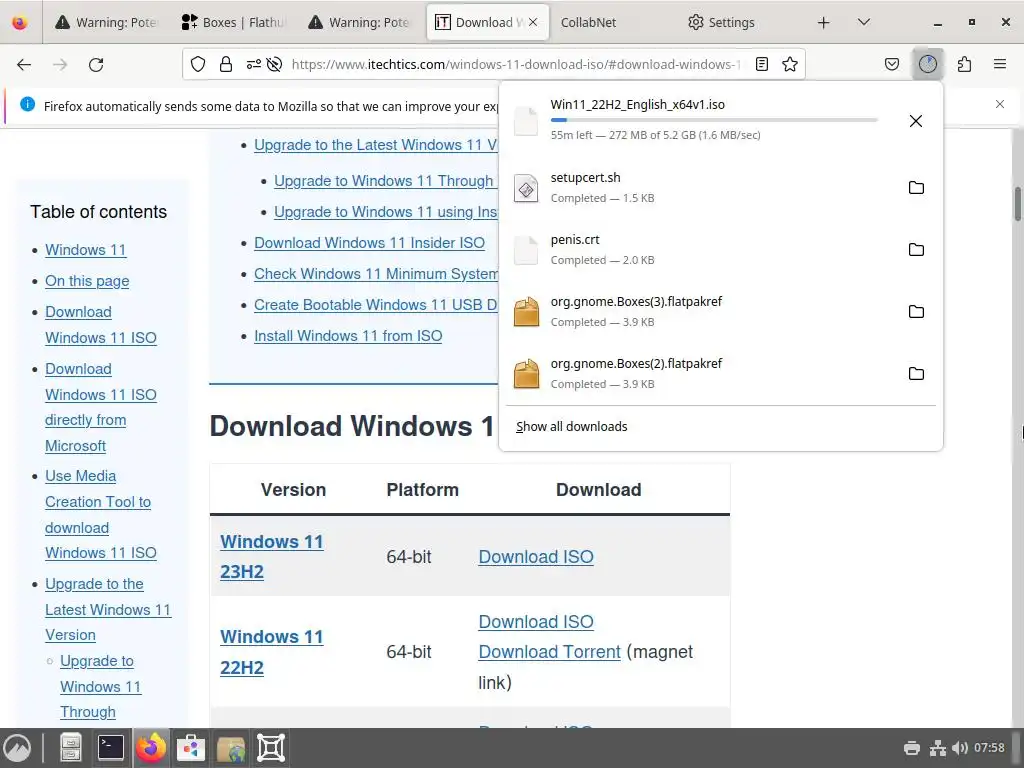Click Show all downloads

pos(571,426)
